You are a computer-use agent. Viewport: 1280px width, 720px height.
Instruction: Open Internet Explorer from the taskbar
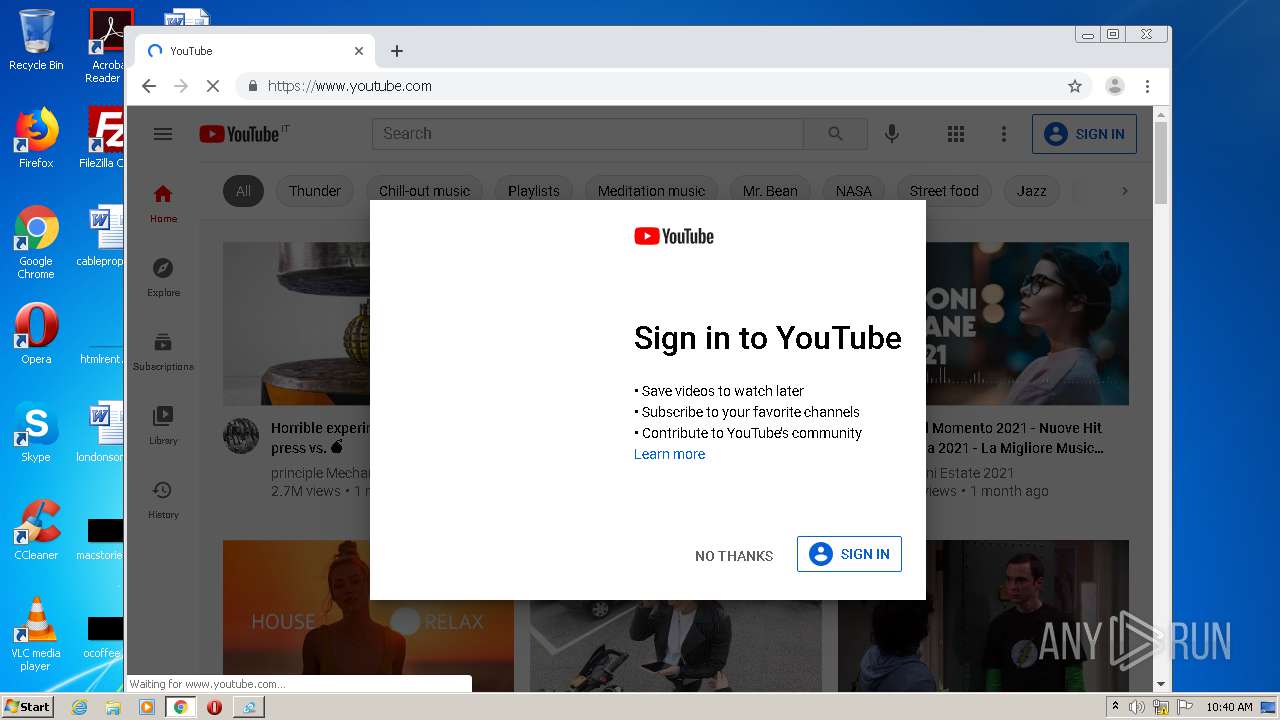[79, 707]
